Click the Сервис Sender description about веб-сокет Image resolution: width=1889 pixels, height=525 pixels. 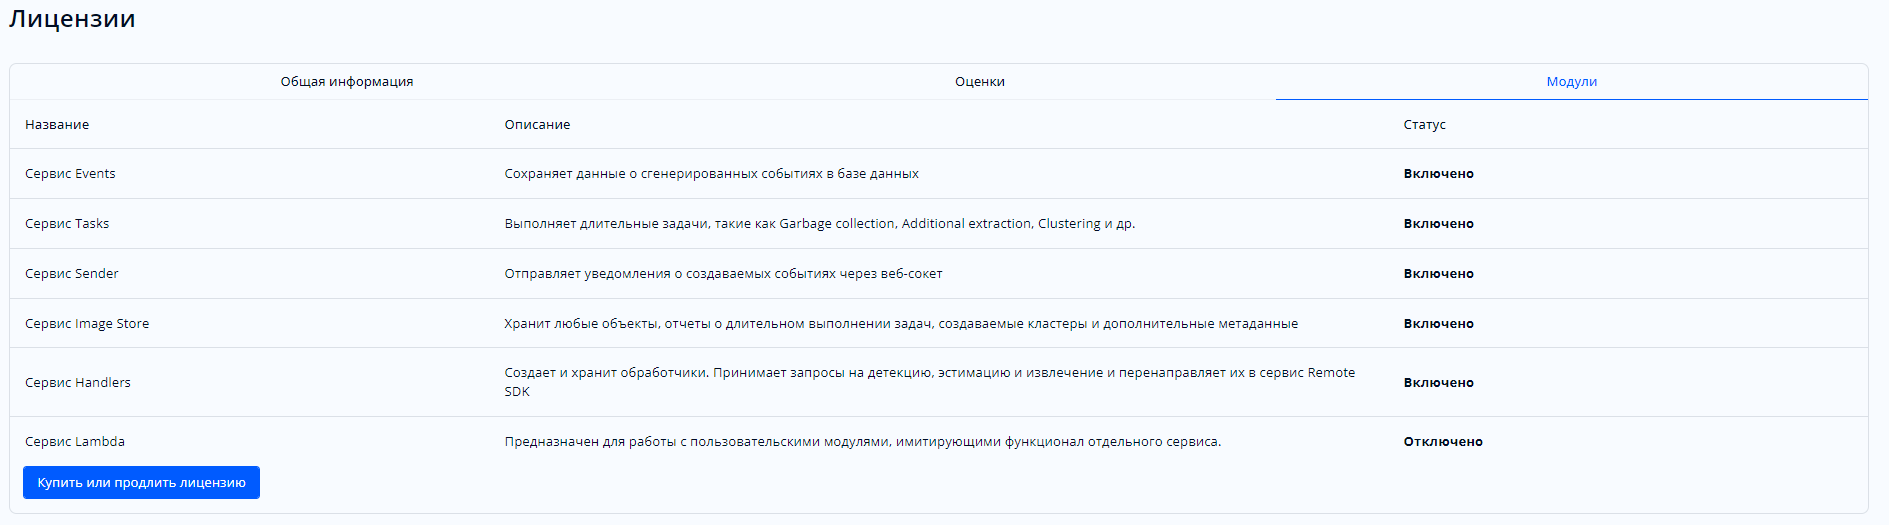coord(723,274)
